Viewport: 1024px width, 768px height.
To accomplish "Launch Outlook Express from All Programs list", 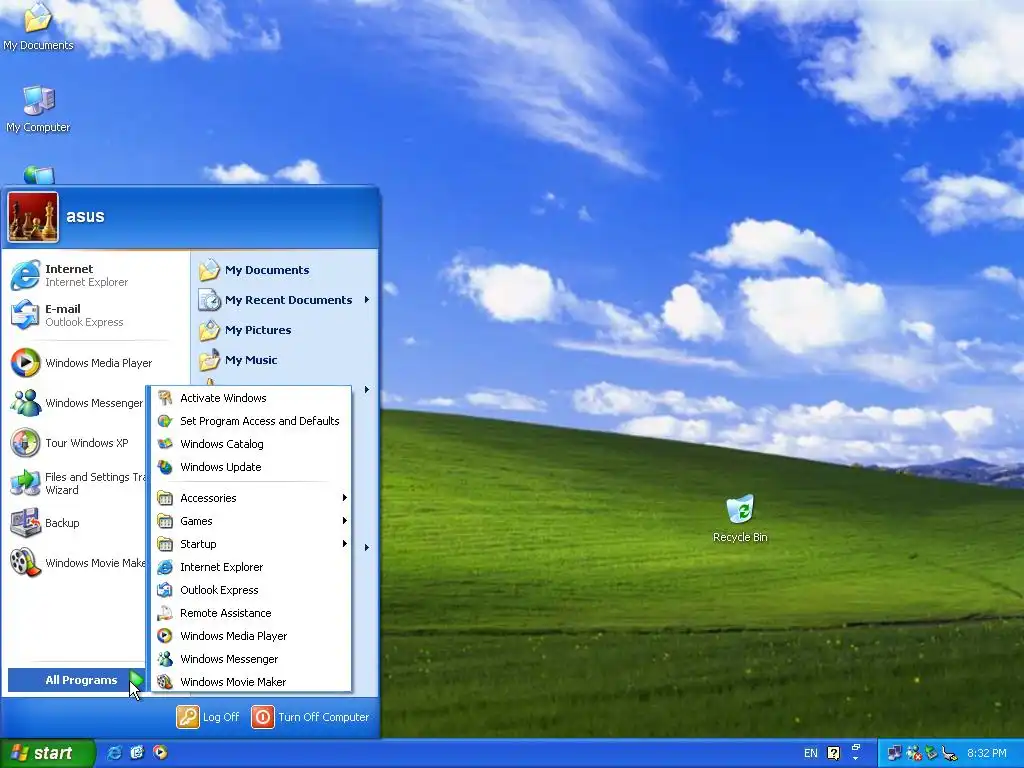I will click(251, 590).
